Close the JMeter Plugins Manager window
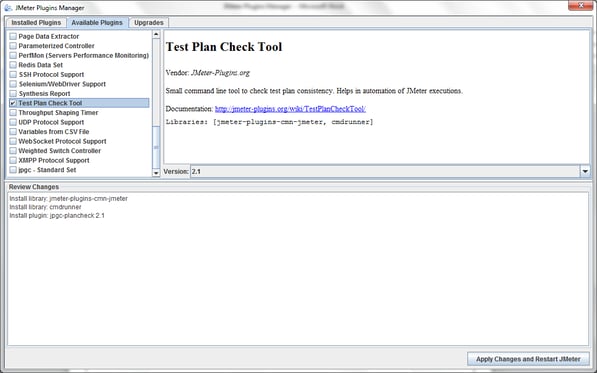The image size is (597, 373). tap(580, 5)
